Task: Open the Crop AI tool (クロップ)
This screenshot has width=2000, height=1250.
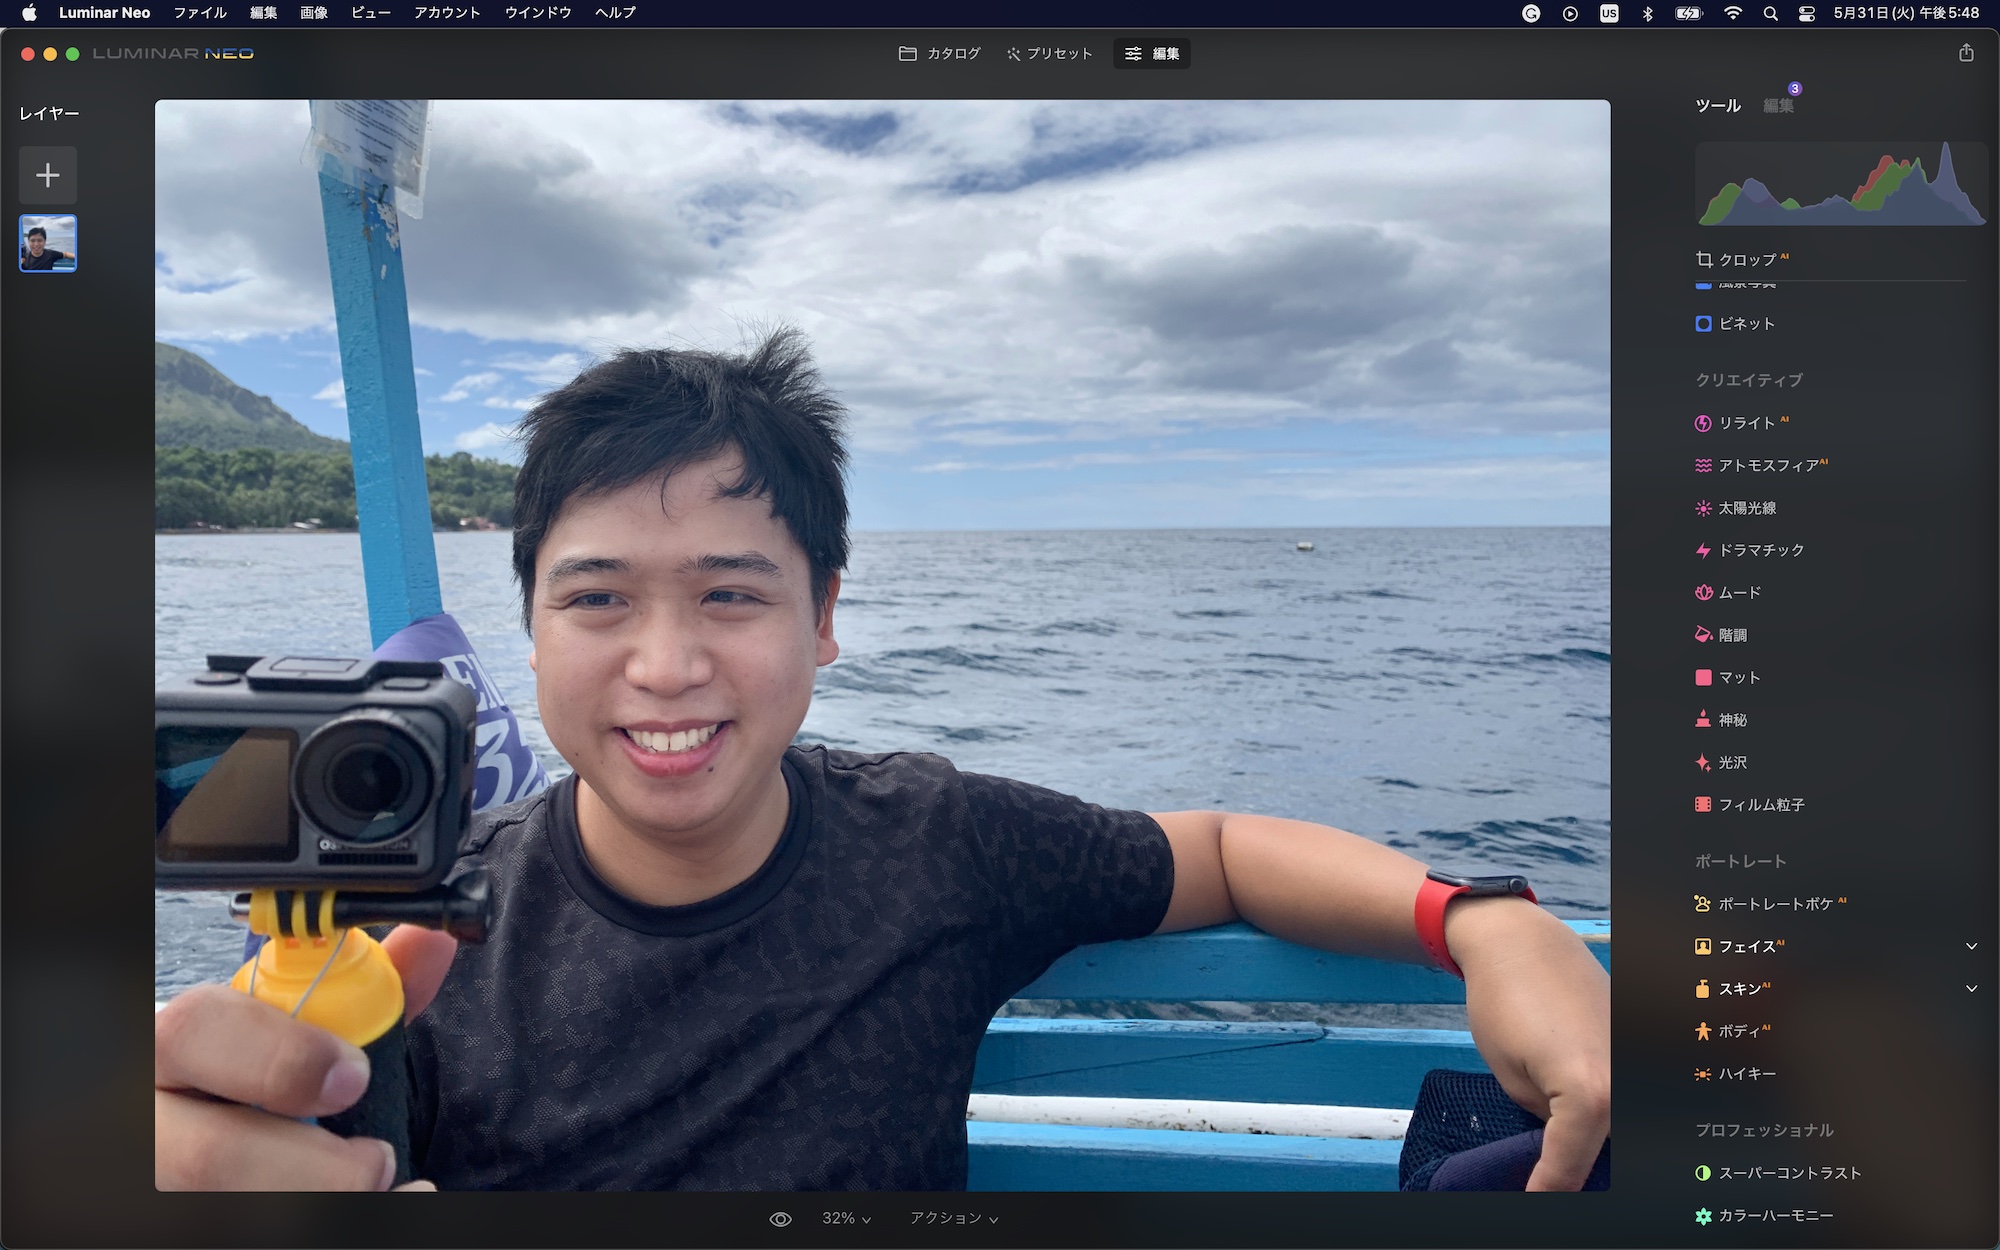Action: pyautogui.click(x=1745, y=260)
